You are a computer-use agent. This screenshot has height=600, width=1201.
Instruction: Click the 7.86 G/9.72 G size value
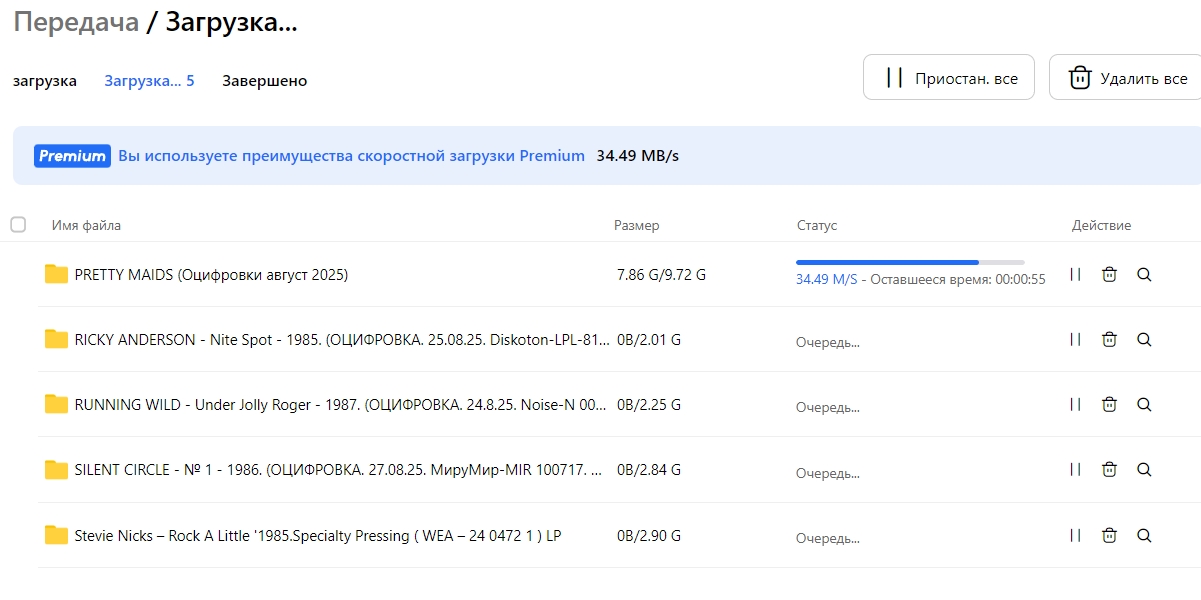point(662,274)
